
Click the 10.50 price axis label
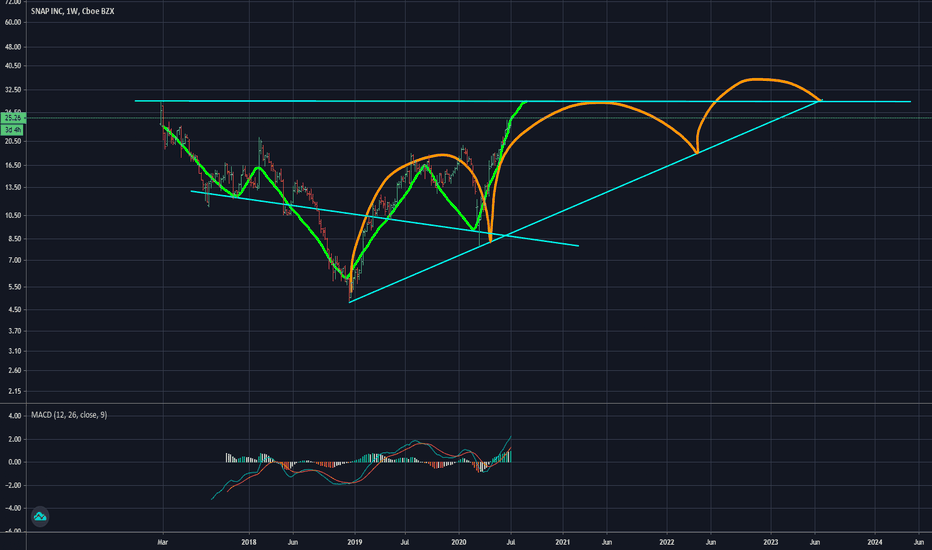[x=12, y=215]
